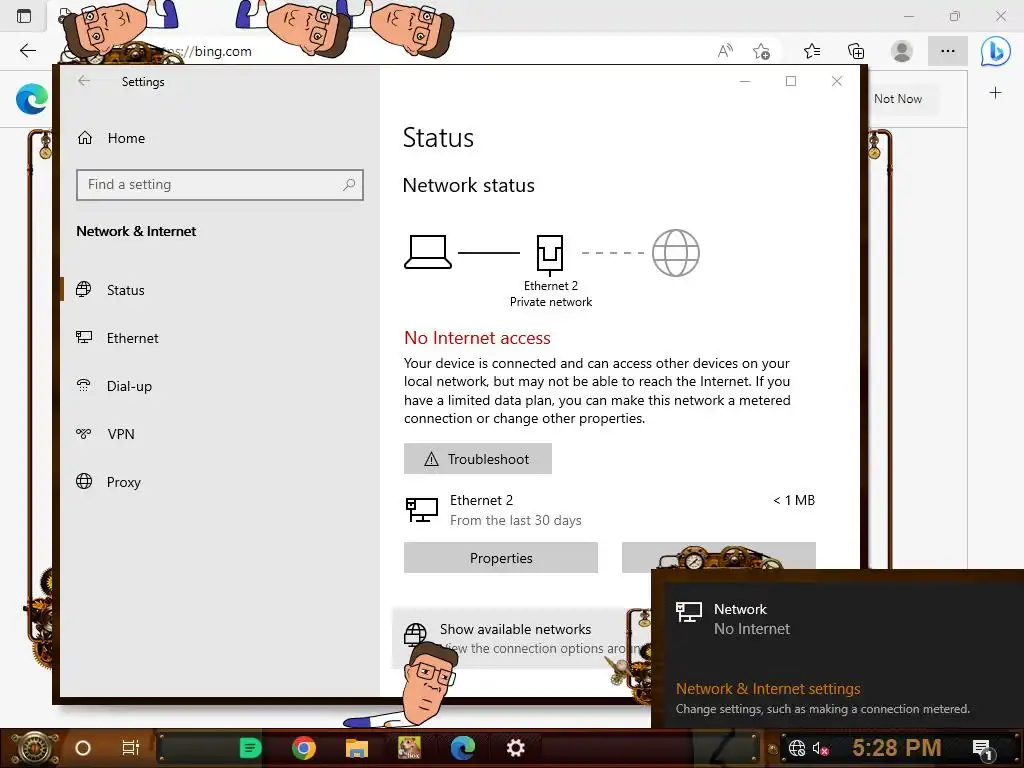Click the Edge browser back arrow
The image size is (1024, 768).
(x=27, y=51)
